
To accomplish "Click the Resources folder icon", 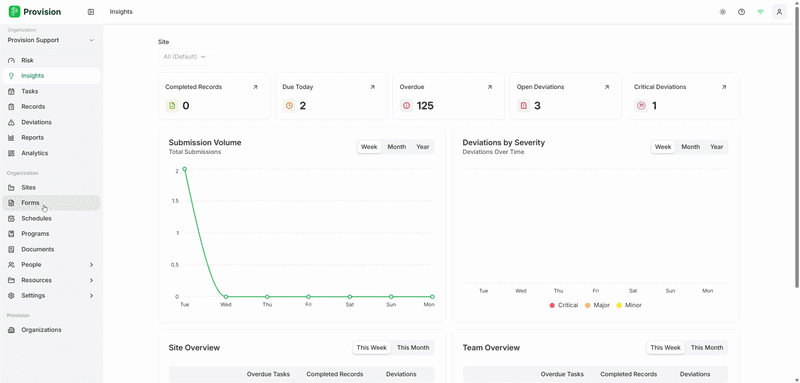I will [11, 280].
